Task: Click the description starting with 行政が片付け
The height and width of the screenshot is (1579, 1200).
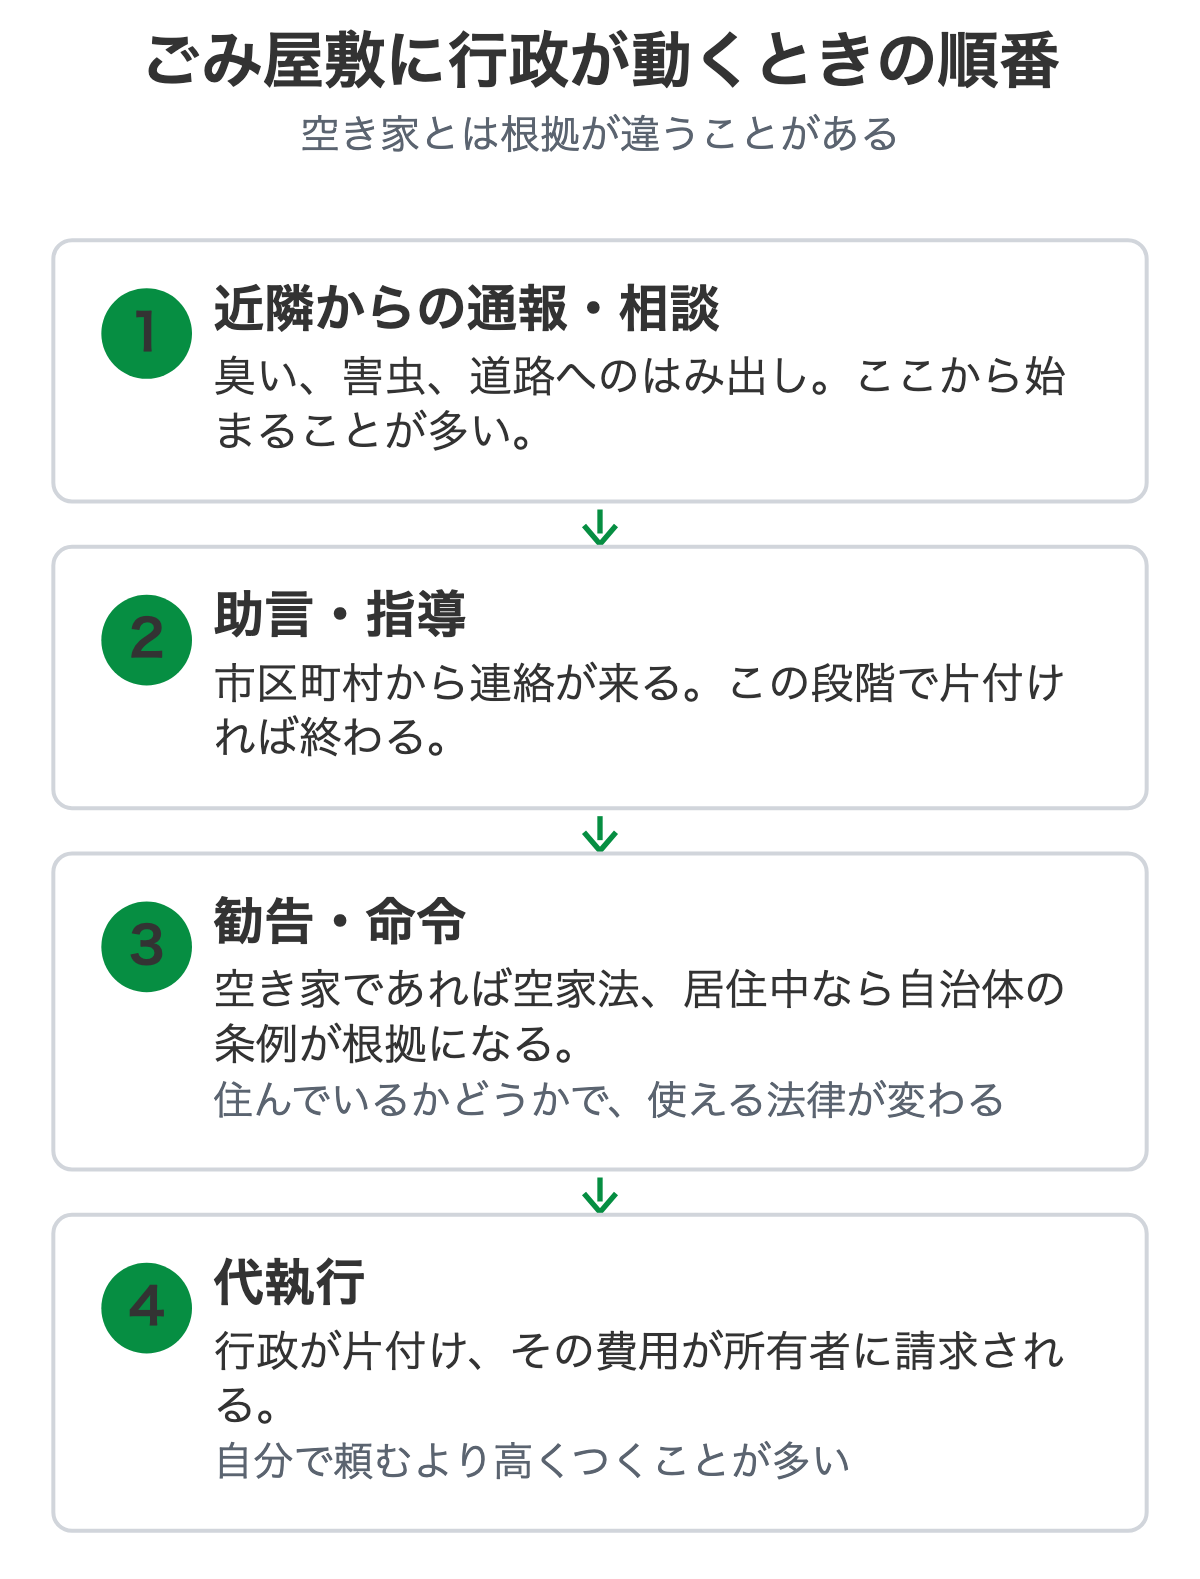Action: pos(640,1378)
